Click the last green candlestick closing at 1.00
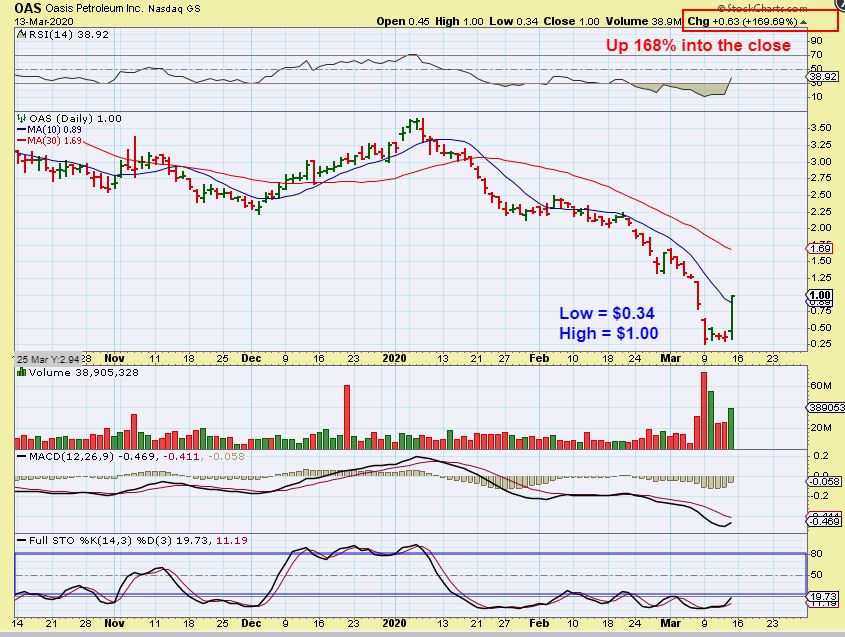The width and height of the screenshot is (845, 637). click(x=732, y=317)
